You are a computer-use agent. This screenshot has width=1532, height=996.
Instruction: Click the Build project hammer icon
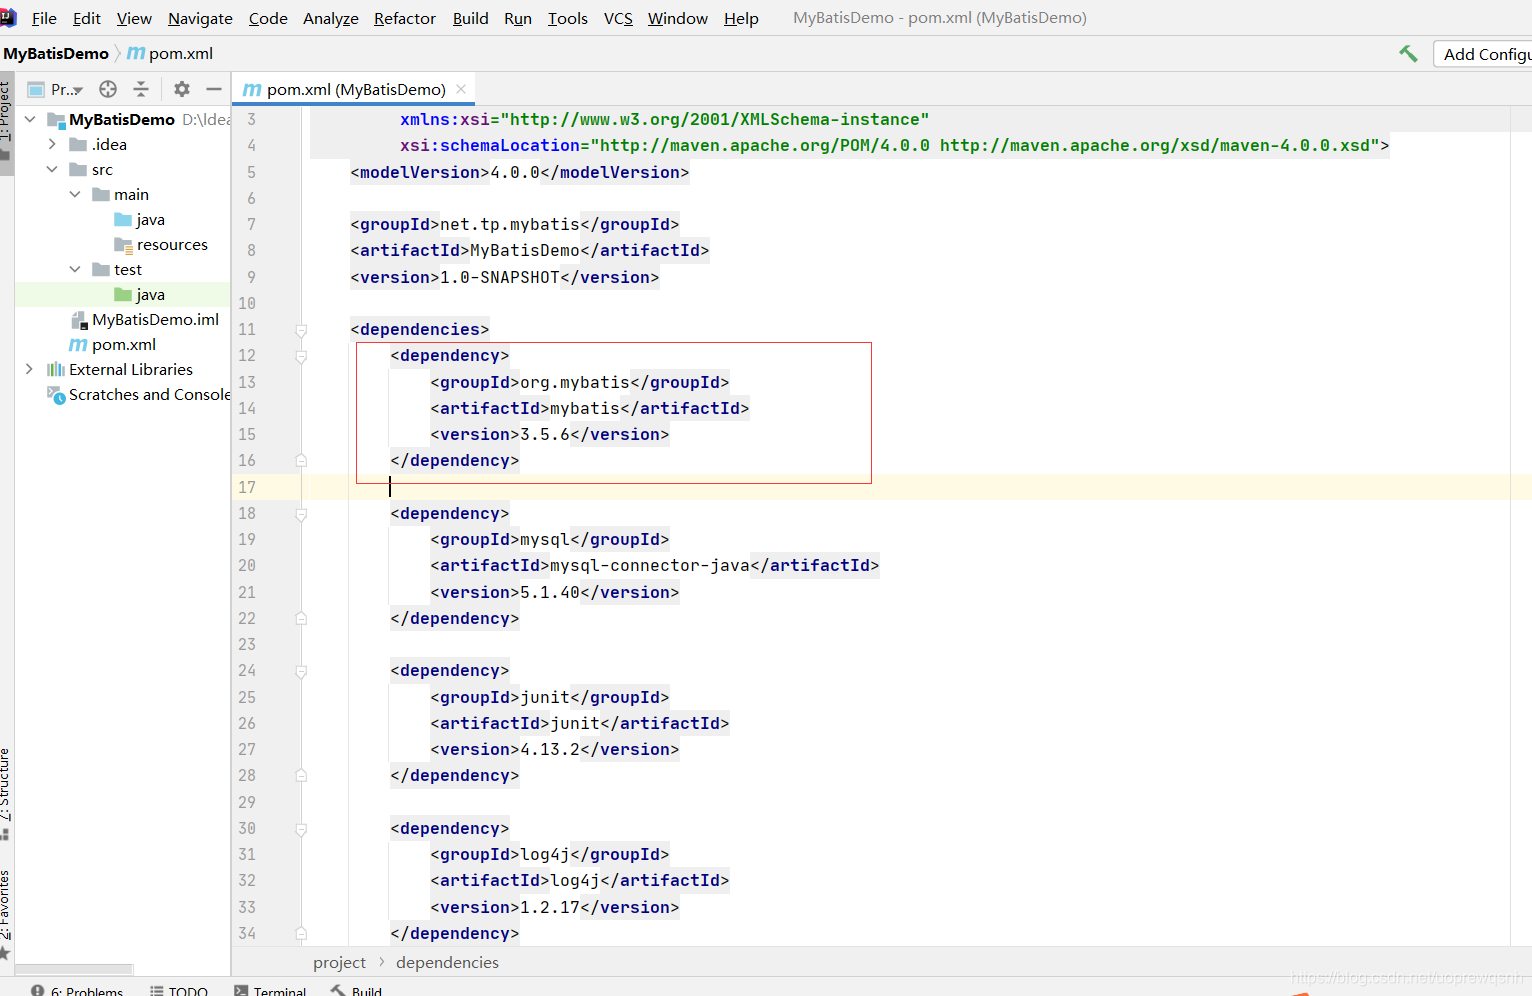click(x=1408, y=54)
